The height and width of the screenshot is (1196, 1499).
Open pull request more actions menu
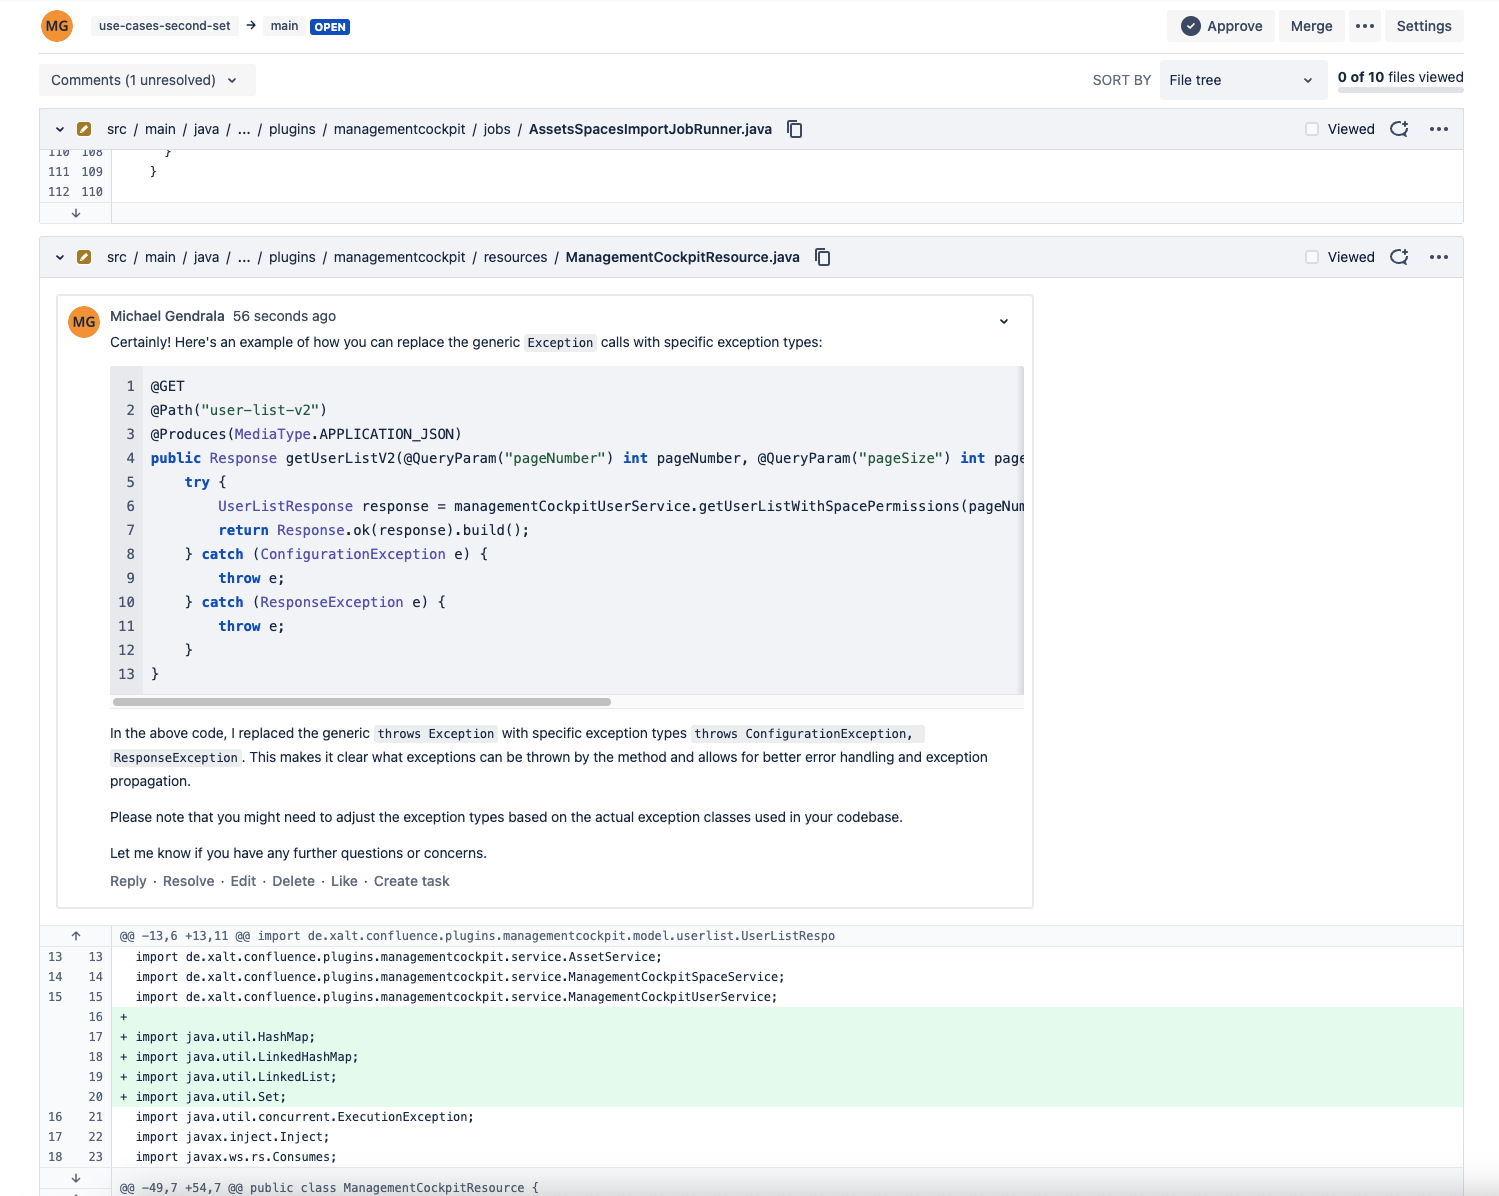coord(1365,26)
